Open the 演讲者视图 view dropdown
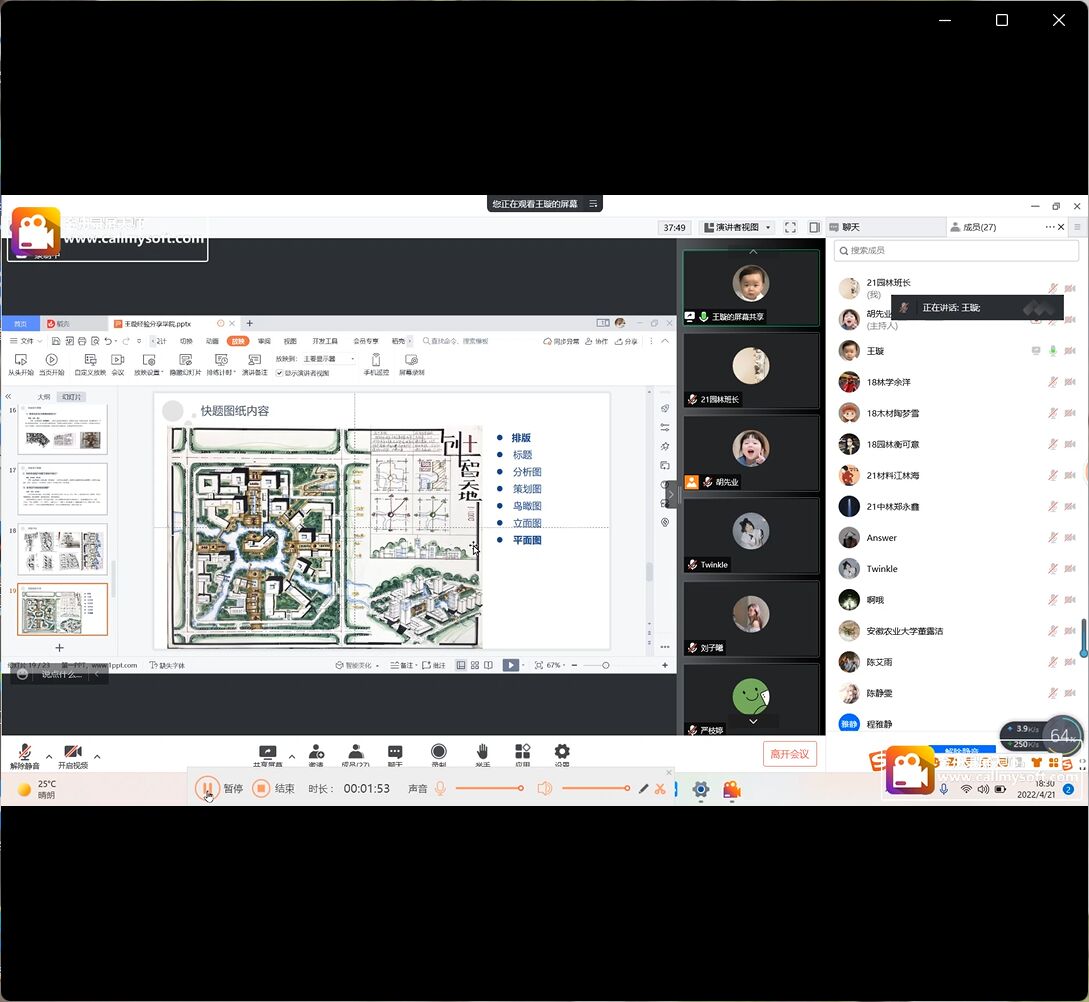This screenshot has height=1002, width=1089. [x=737, y=227]
